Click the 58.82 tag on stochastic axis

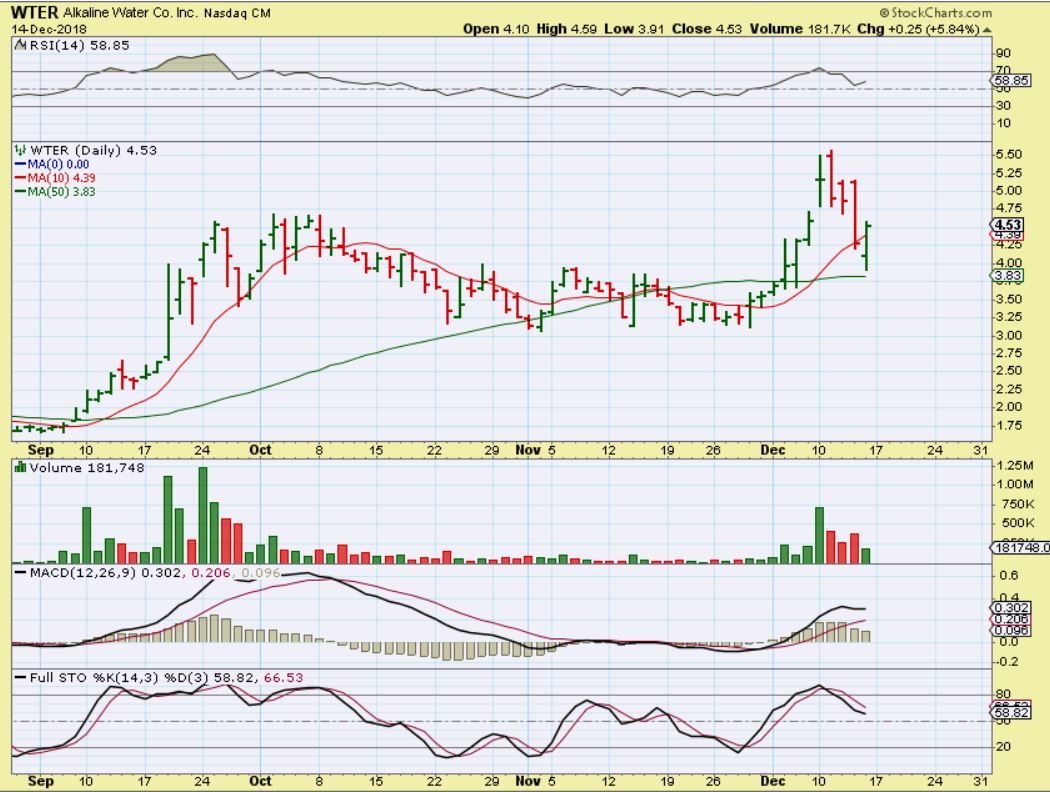pyautogui.click(x=1008, y=712)
